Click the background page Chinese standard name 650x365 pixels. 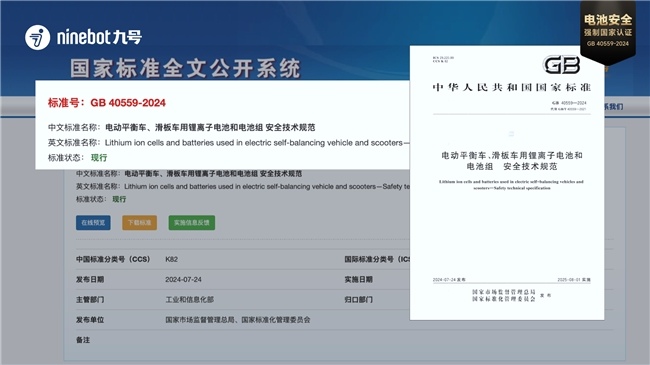coord(213,173)
